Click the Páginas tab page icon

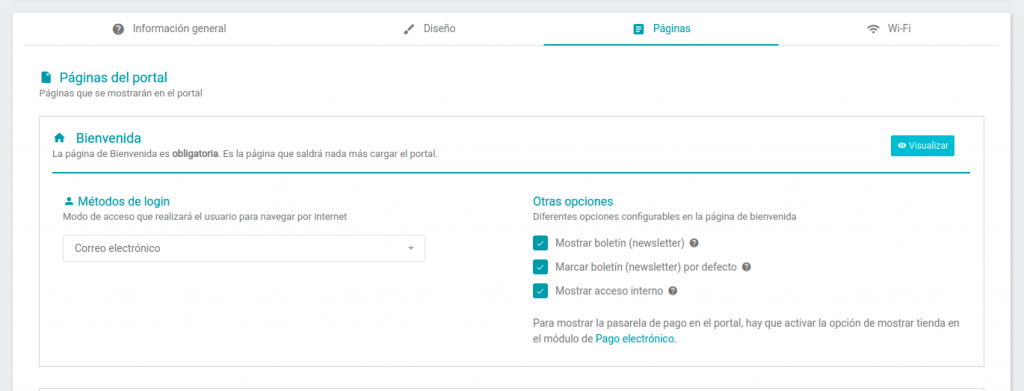point(639,29)
